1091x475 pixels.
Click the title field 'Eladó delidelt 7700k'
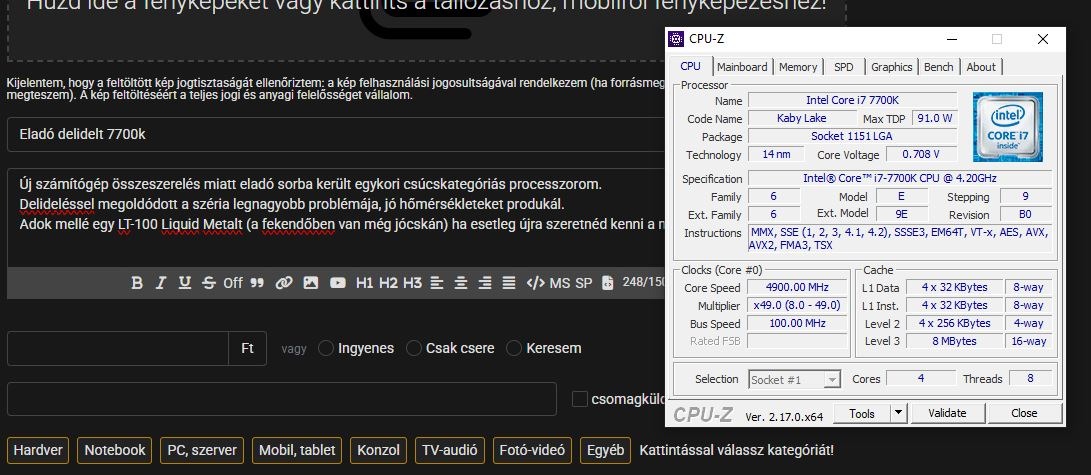click(x=336, y=134)
